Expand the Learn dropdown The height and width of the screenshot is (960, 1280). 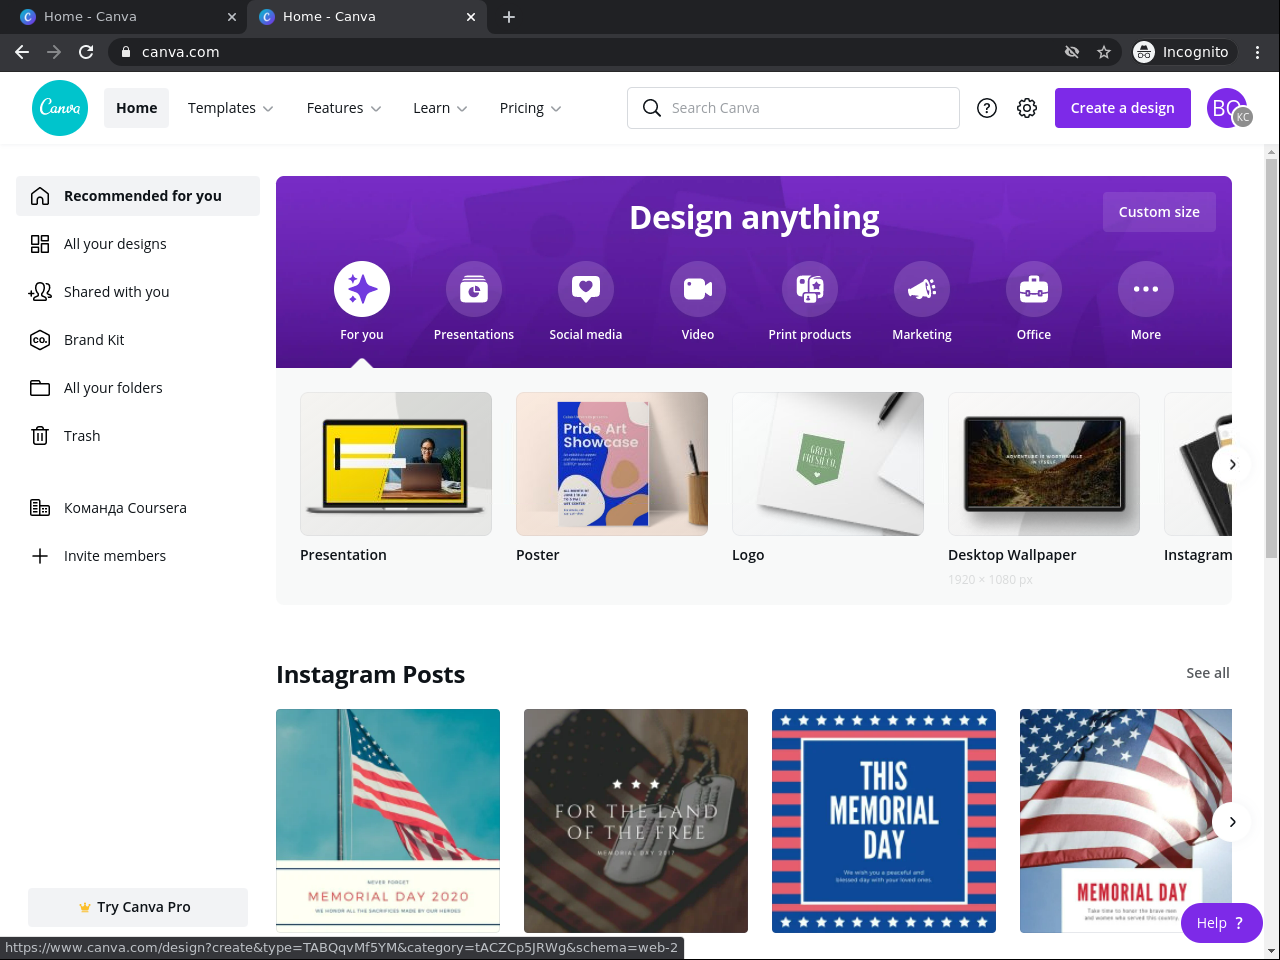pos(440,108)
